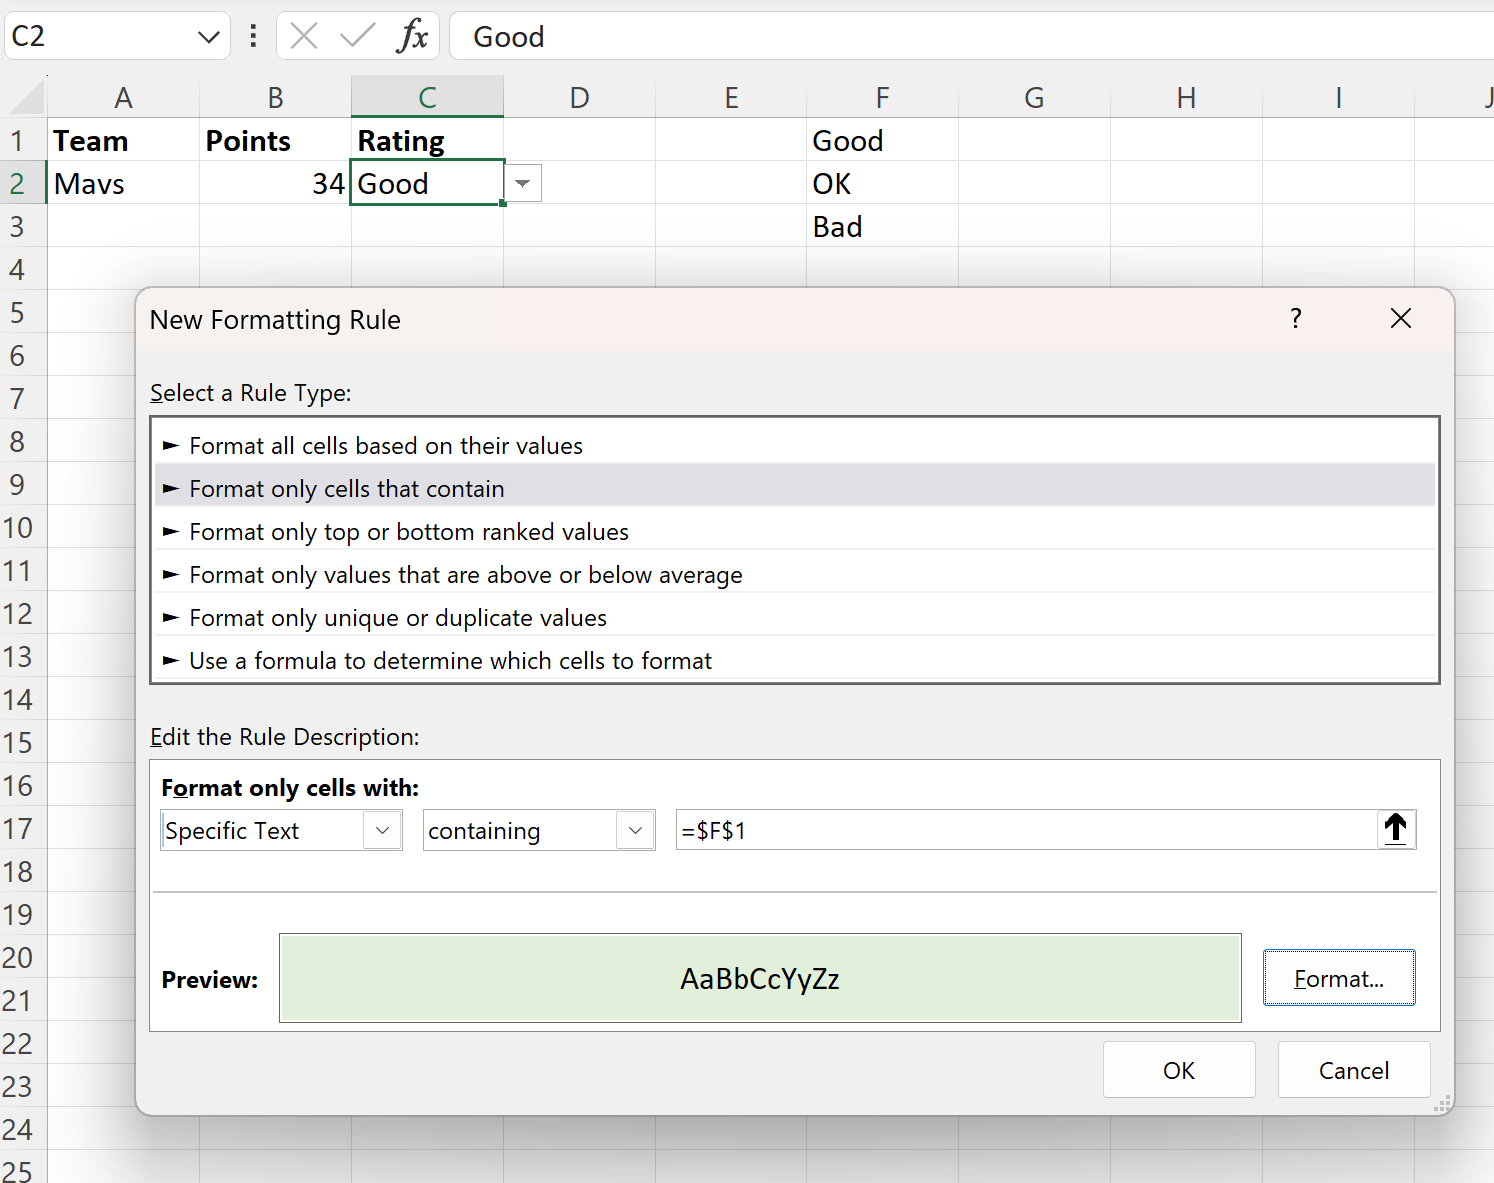The width and height of the screenshot is (1494, 1183).
Task: Select 'Format all cells based on their values'
Action: 386,445
